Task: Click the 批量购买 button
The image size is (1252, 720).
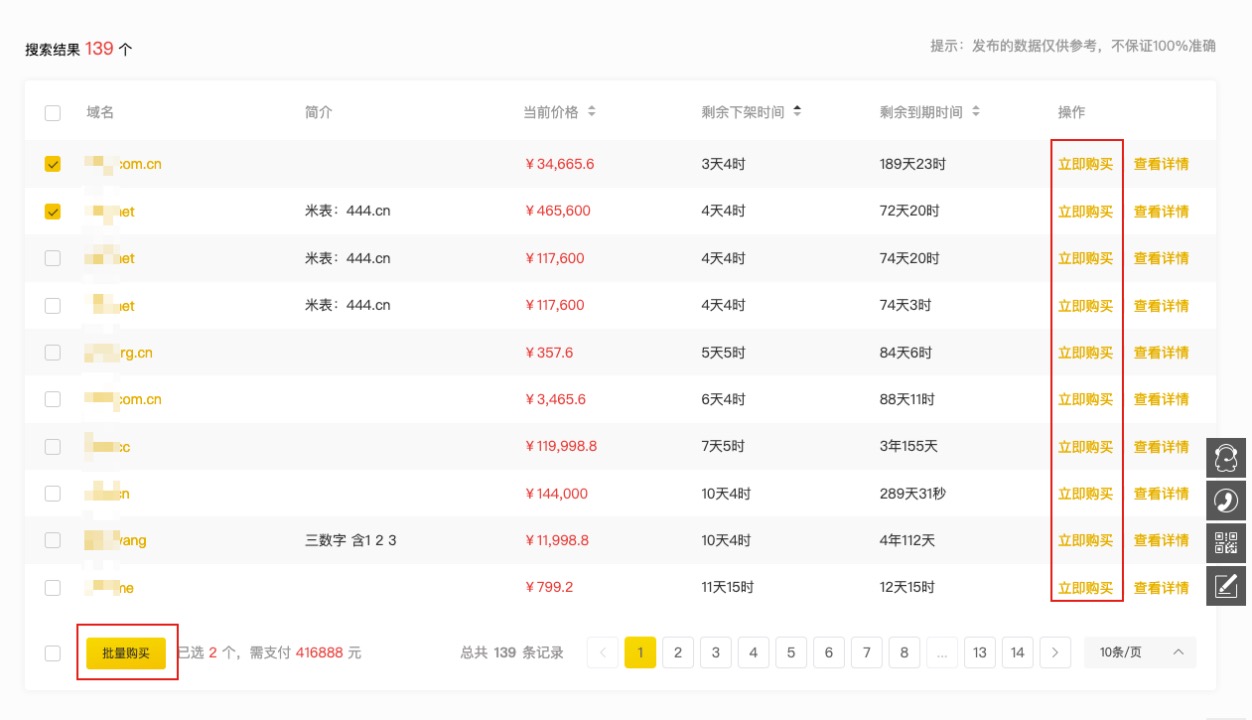Action: pyautogui.click(x=126, y=653)
